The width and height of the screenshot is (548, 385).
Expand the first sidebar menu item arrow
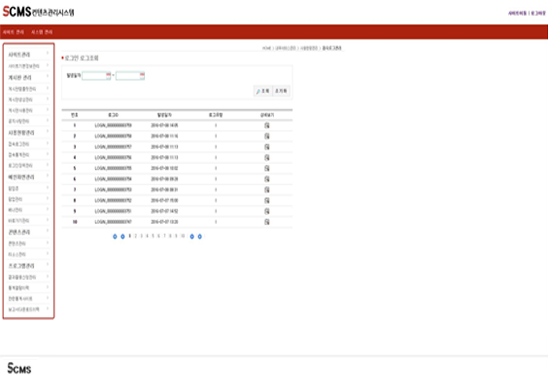click(x=48, y=53)
